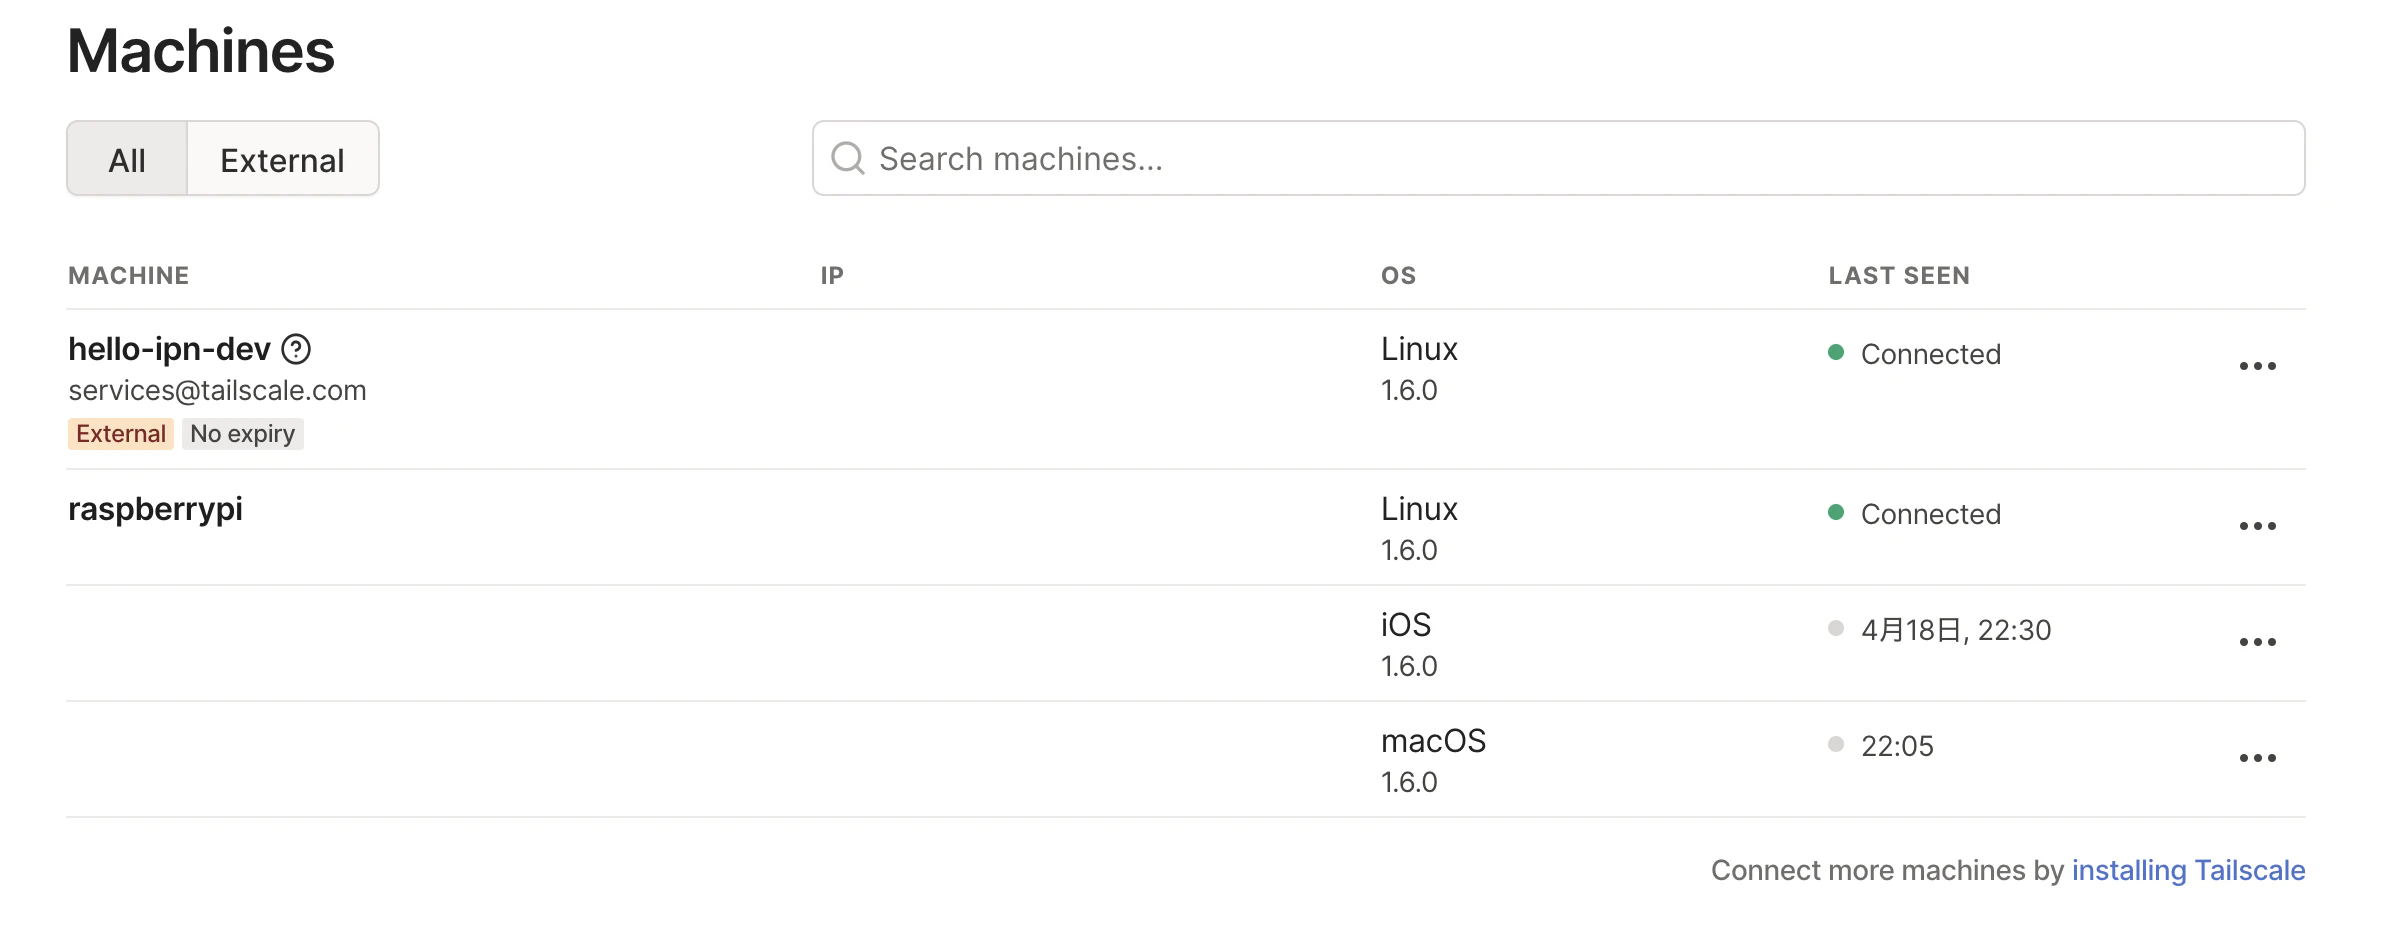Click gray offline dot next to 4月18日
Screen dimensions: 2398x926
click(x=1836, y=628)
